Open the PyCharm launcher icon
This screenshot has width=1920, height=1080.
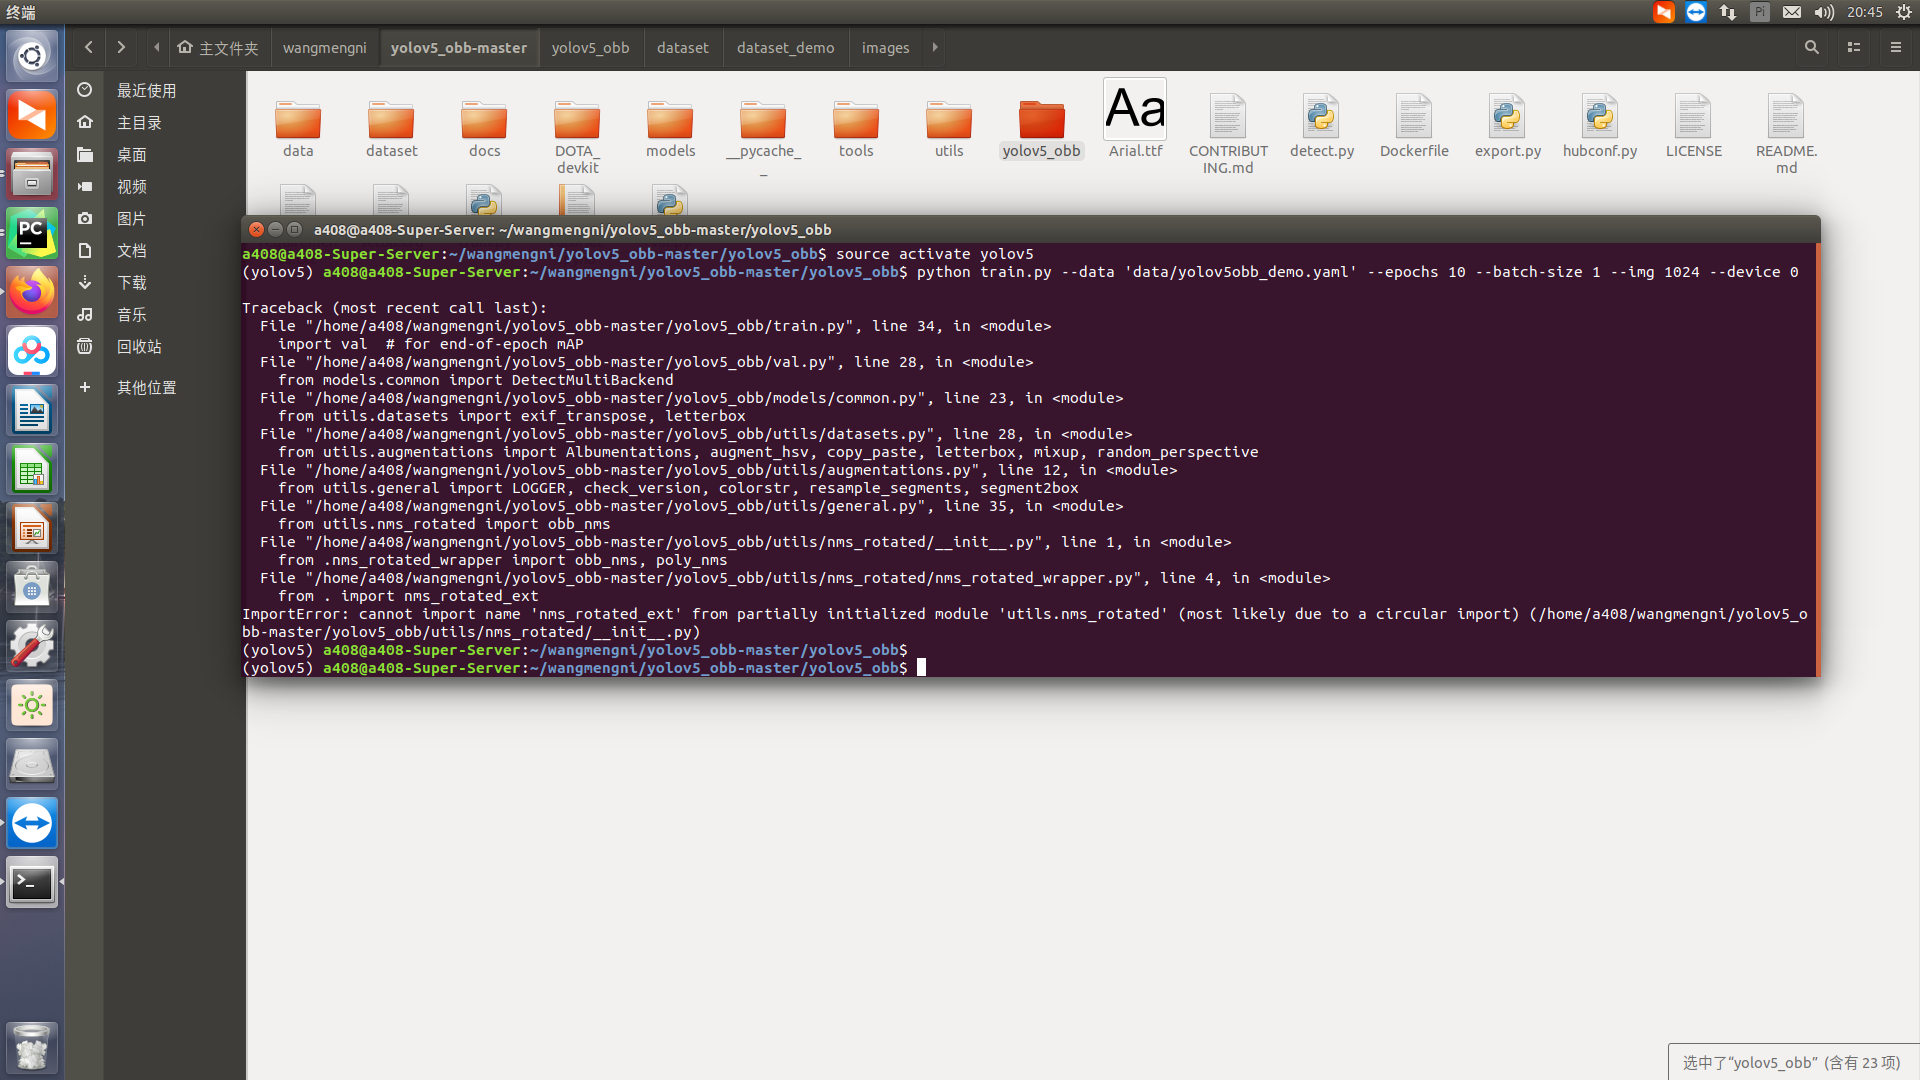click(x=32, y=234)
